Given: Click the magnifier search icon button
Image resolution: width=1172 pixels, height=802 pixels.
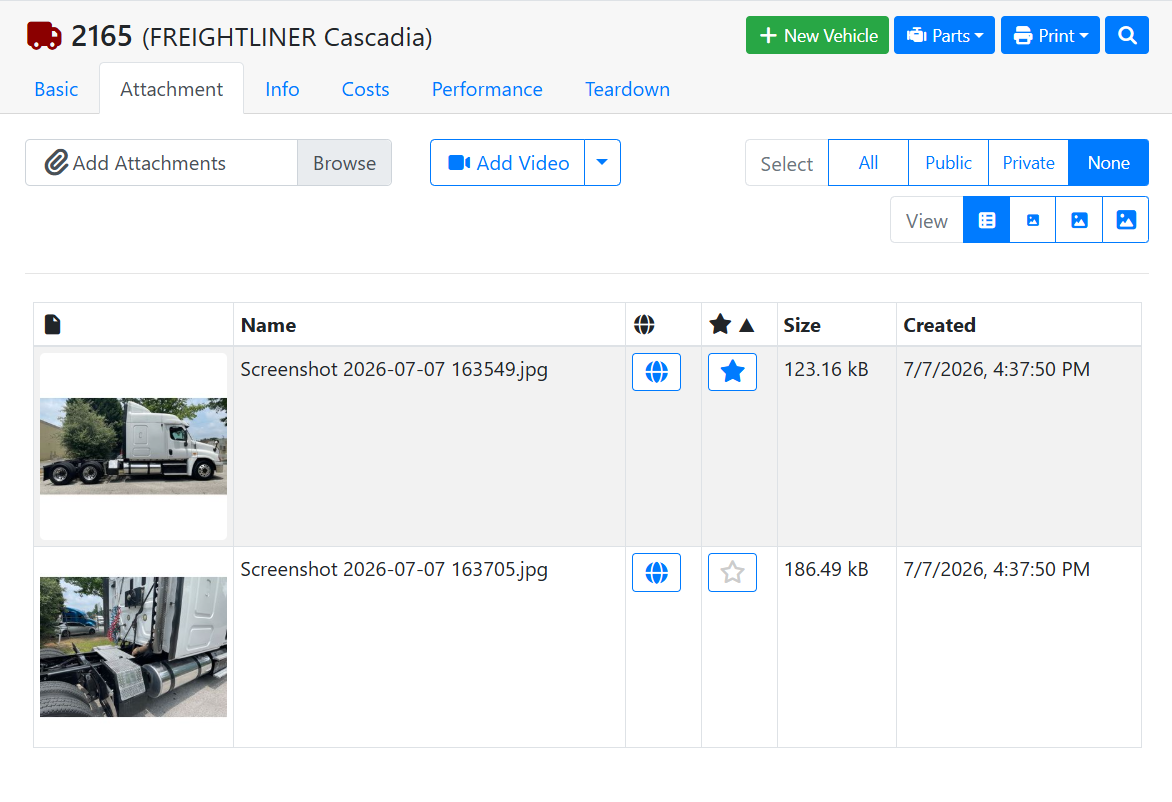Looking at the screenshot, I should (x=1126, y=35).
